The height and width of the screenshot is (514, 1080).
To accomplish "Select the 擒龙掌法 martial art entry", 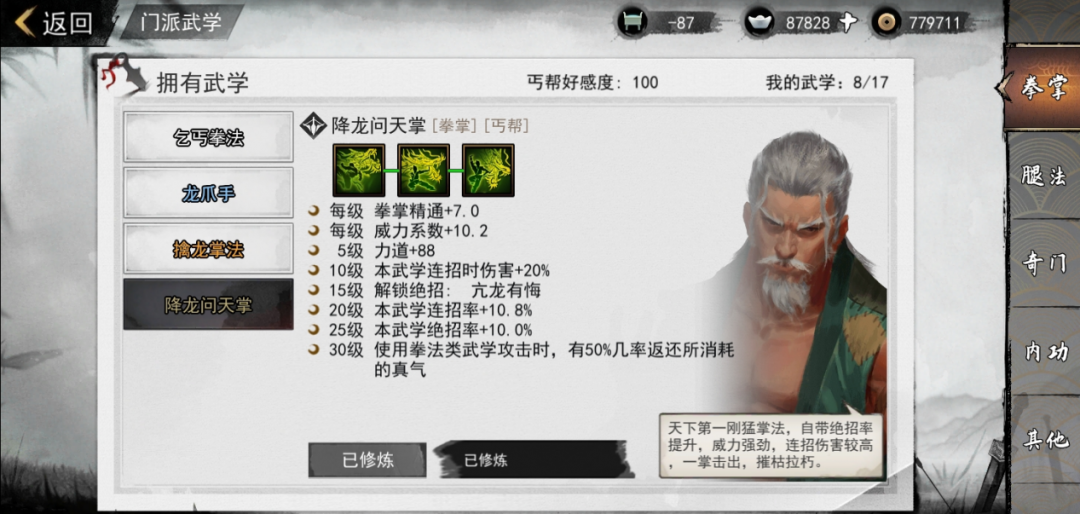I will [x=208, y=249].
